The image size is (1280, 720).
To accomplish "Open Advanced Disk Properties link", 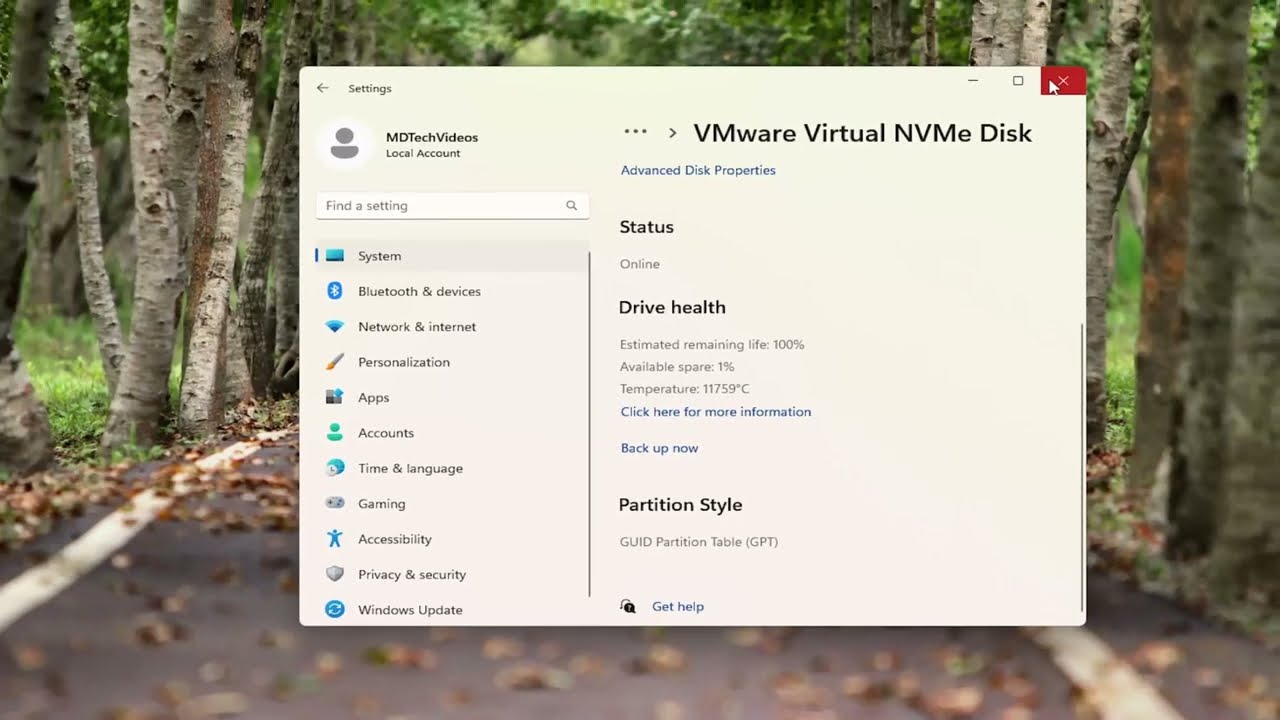I will [698, 170].
